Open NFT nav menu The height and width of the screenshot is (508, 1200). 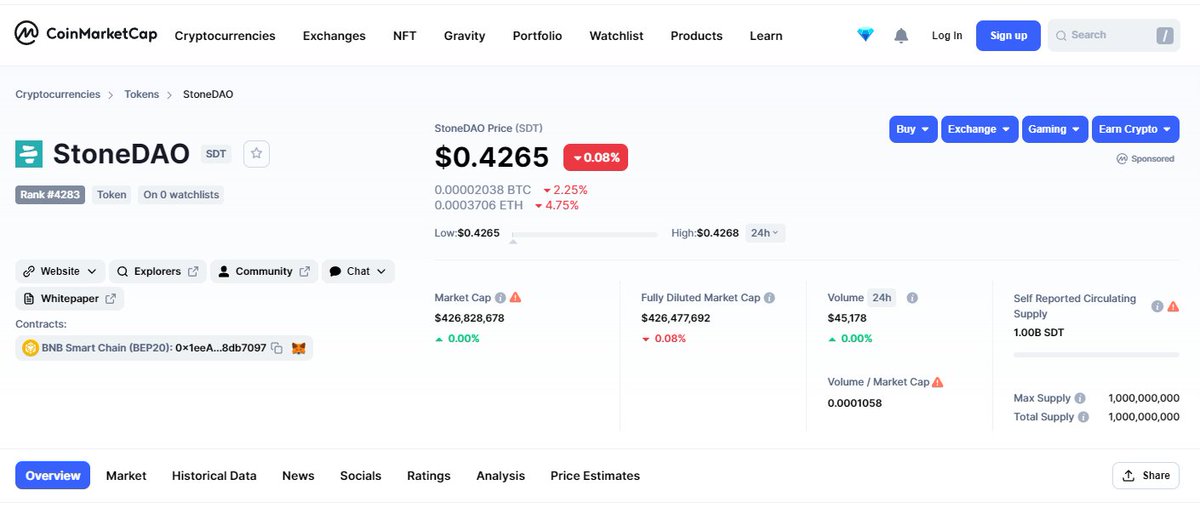pyautogui.click(x=405, y=36)
